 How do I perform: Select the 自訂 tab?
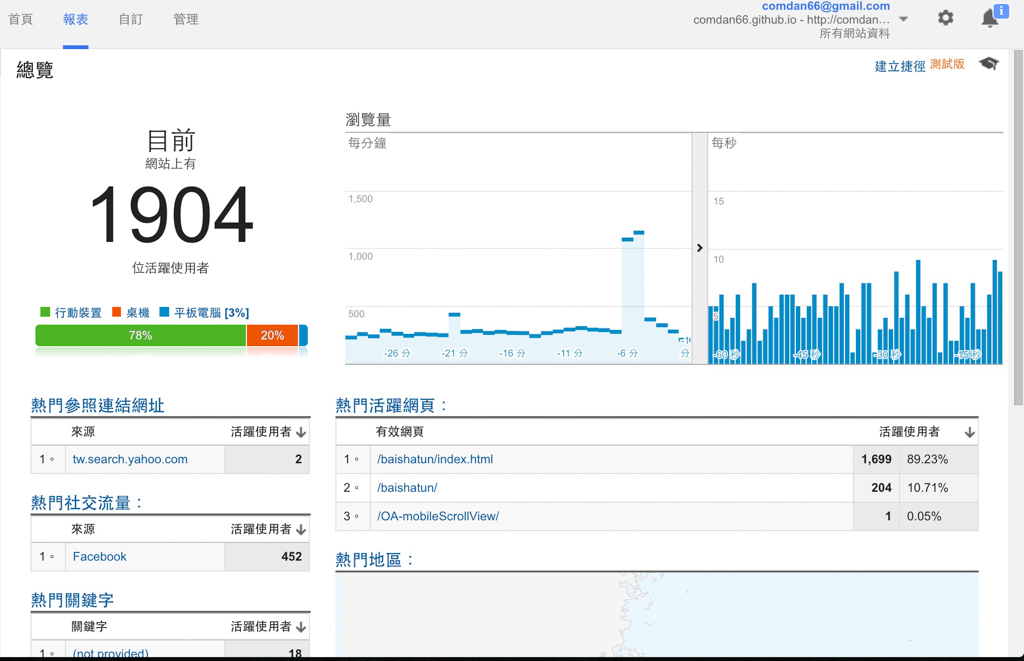[131, 20]
